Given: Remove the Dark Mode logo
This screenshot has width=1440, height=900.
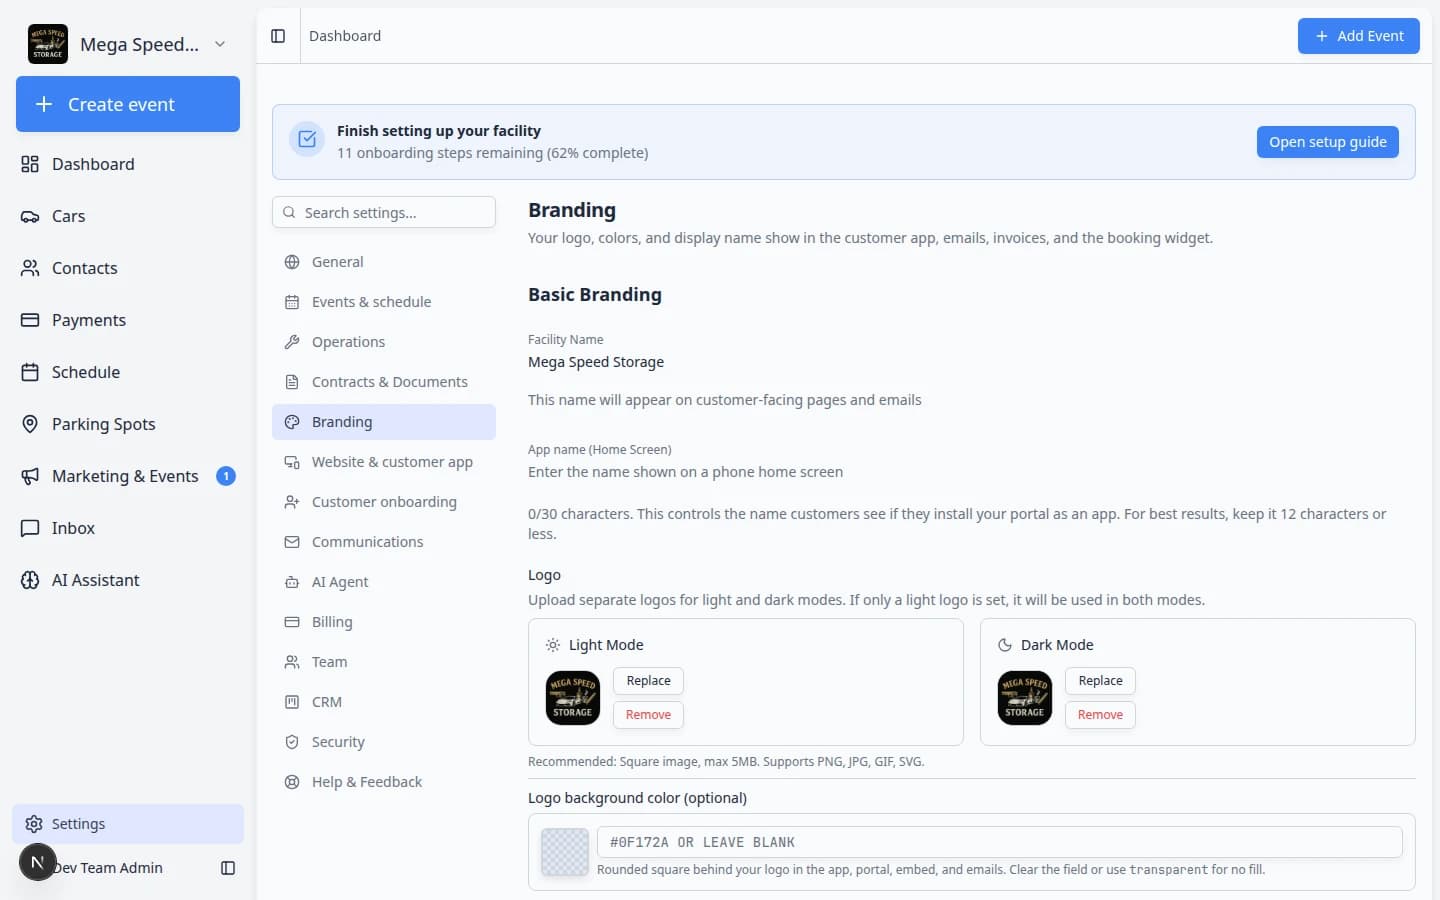Looking at the screenshot, I should point(1100,715).
